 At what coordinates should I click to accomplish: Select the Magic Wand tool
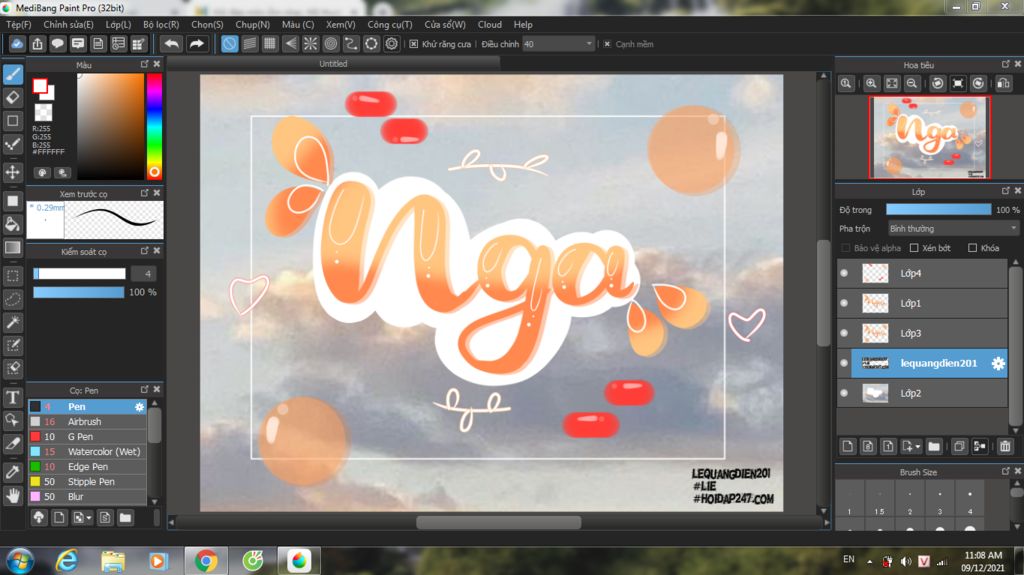[x=12, y=322]
